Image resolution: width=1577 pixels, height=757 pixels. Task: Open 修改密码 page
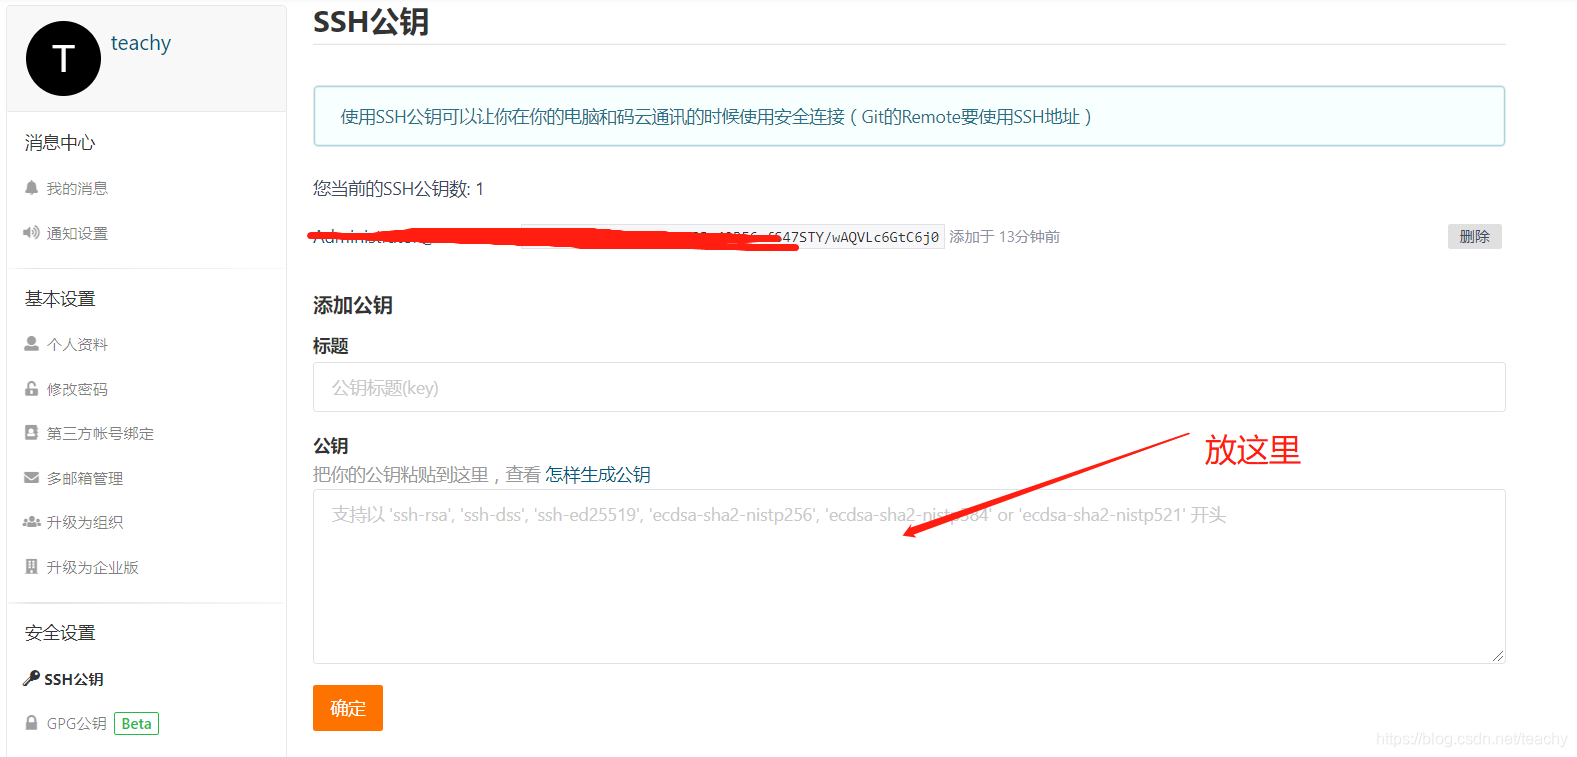coord(77,389)
